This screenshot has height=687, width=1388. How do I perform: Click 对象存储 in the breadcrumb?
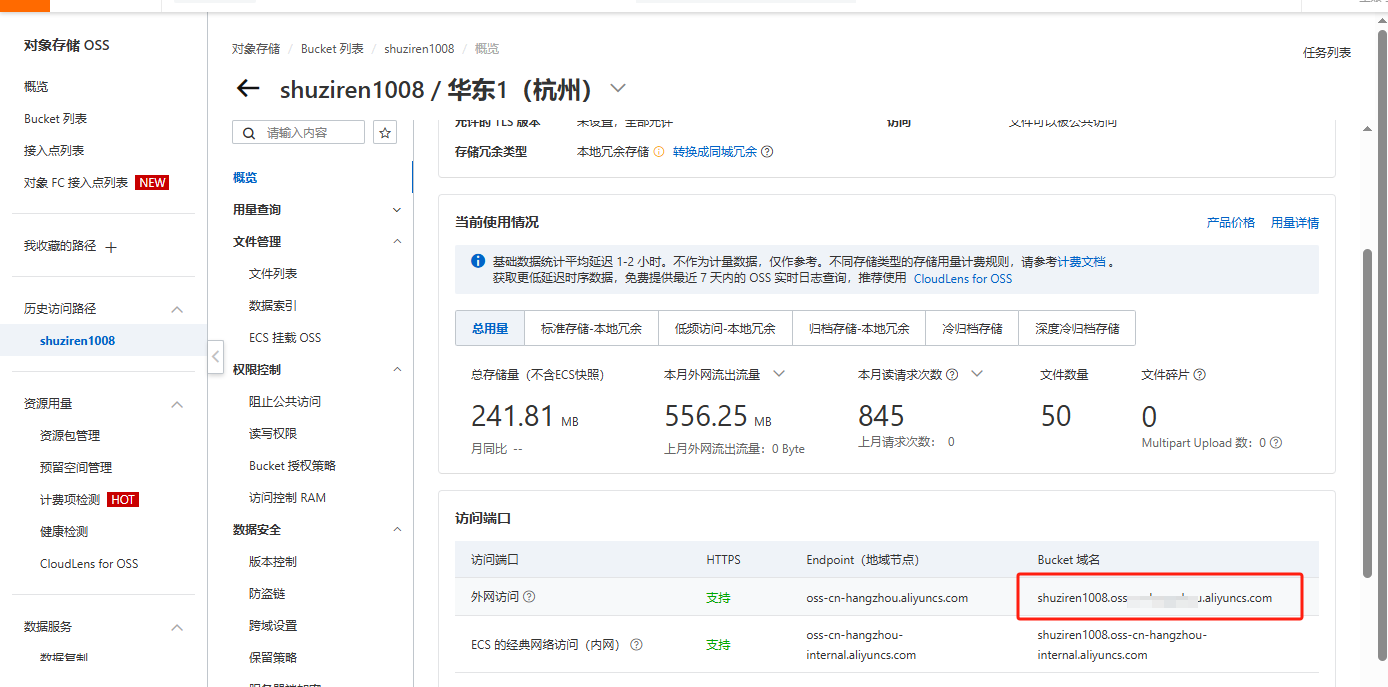point(256,49)
